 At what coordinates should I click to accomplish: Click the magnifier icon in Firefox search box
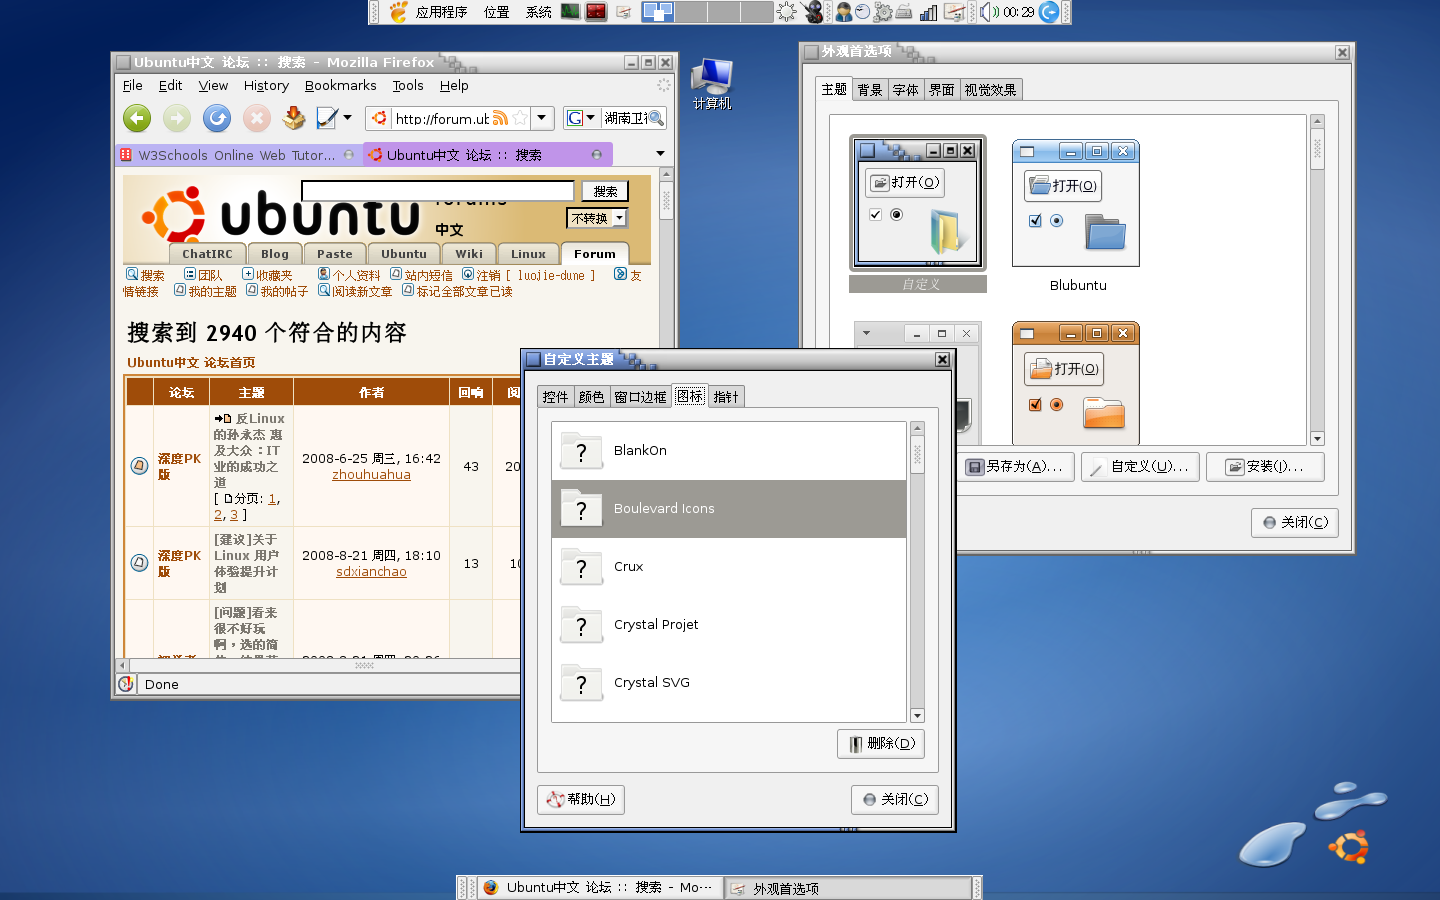coord(656,118)
